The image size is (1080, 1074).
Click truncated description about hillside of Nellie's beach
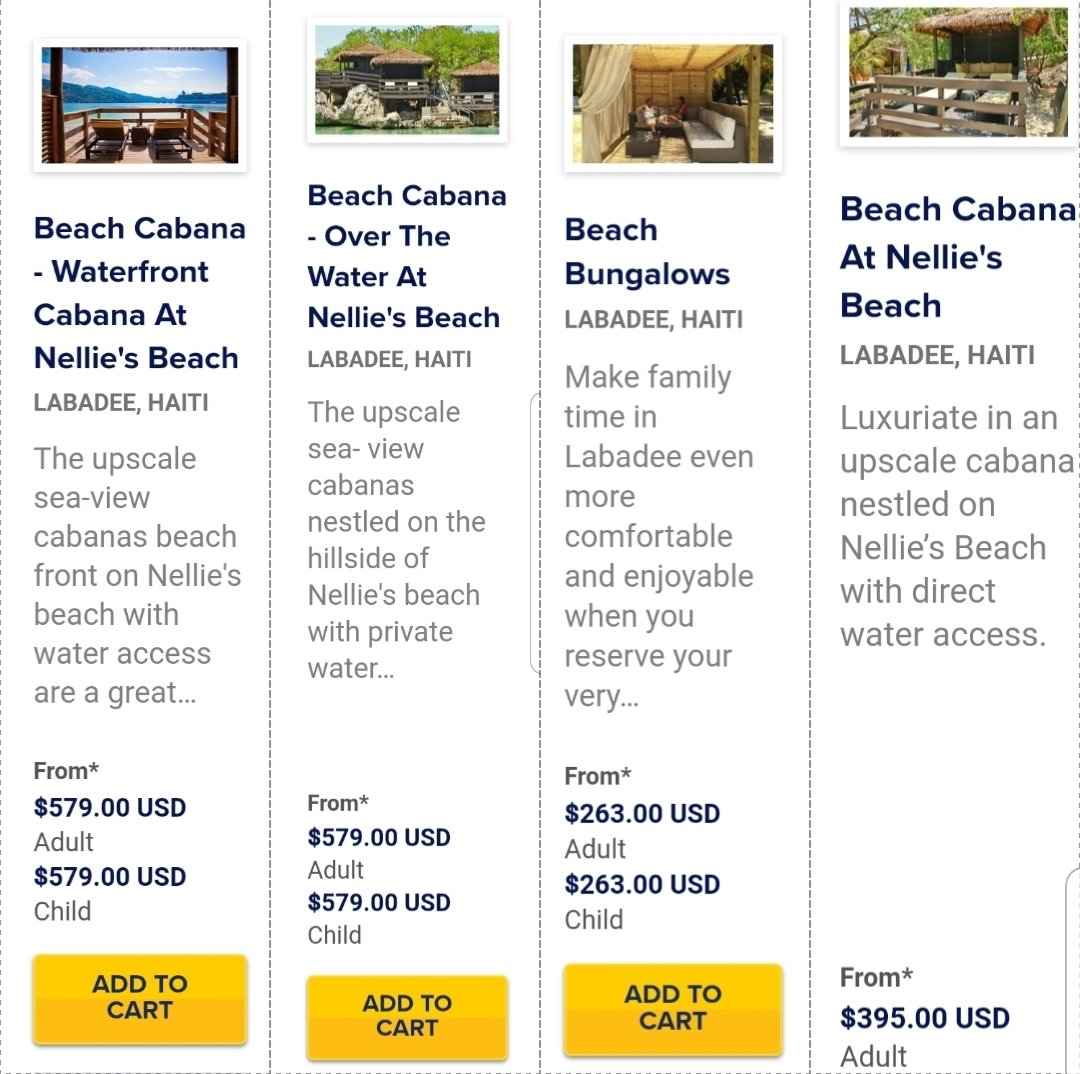point(397,539)
